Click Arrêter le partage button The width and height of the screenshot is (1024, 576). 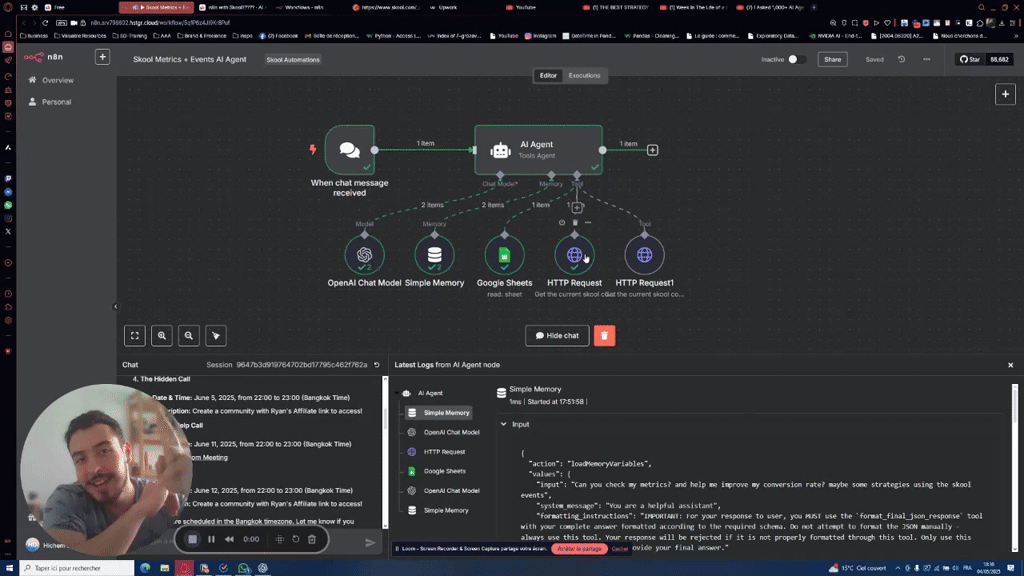point(579,549)
